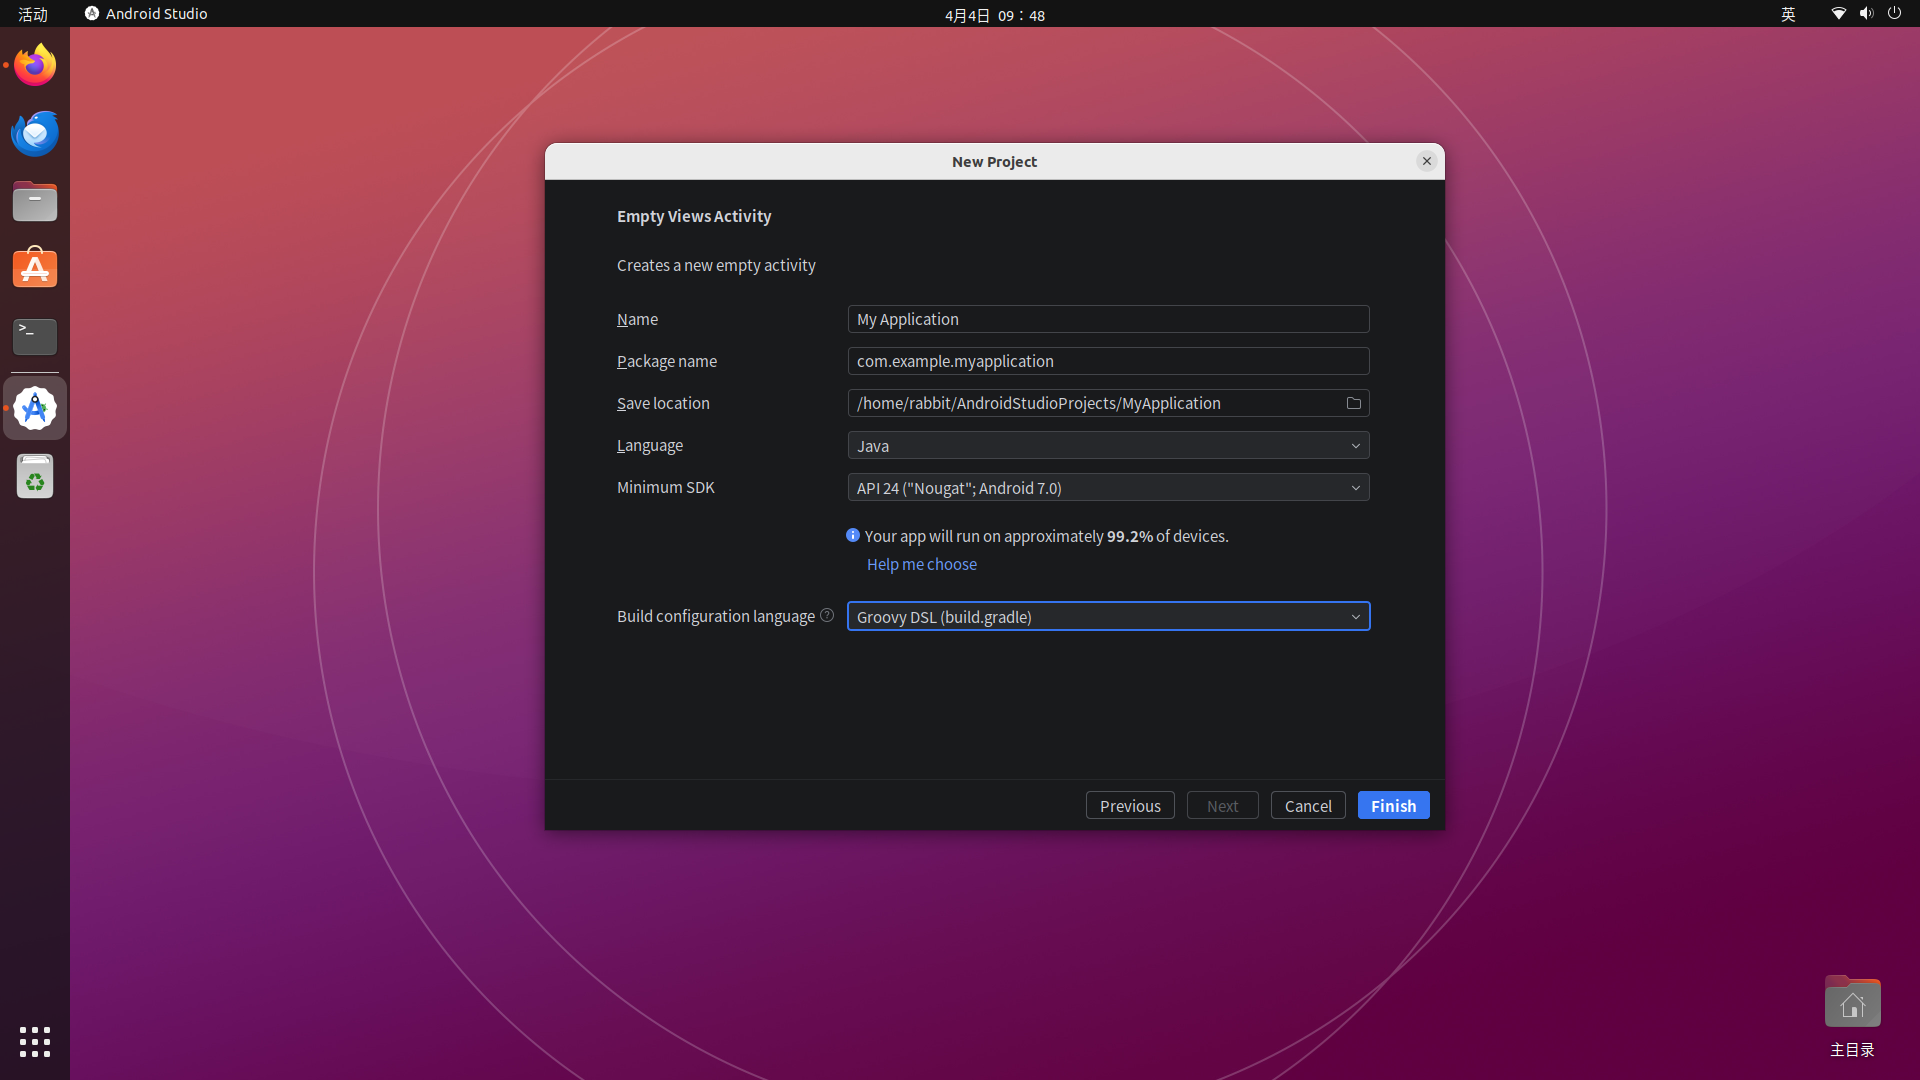Launch the Terminal from the dock
The height and width of the screenshot is (1080, 1920).
pyautogui.click(x=35, y=337)
